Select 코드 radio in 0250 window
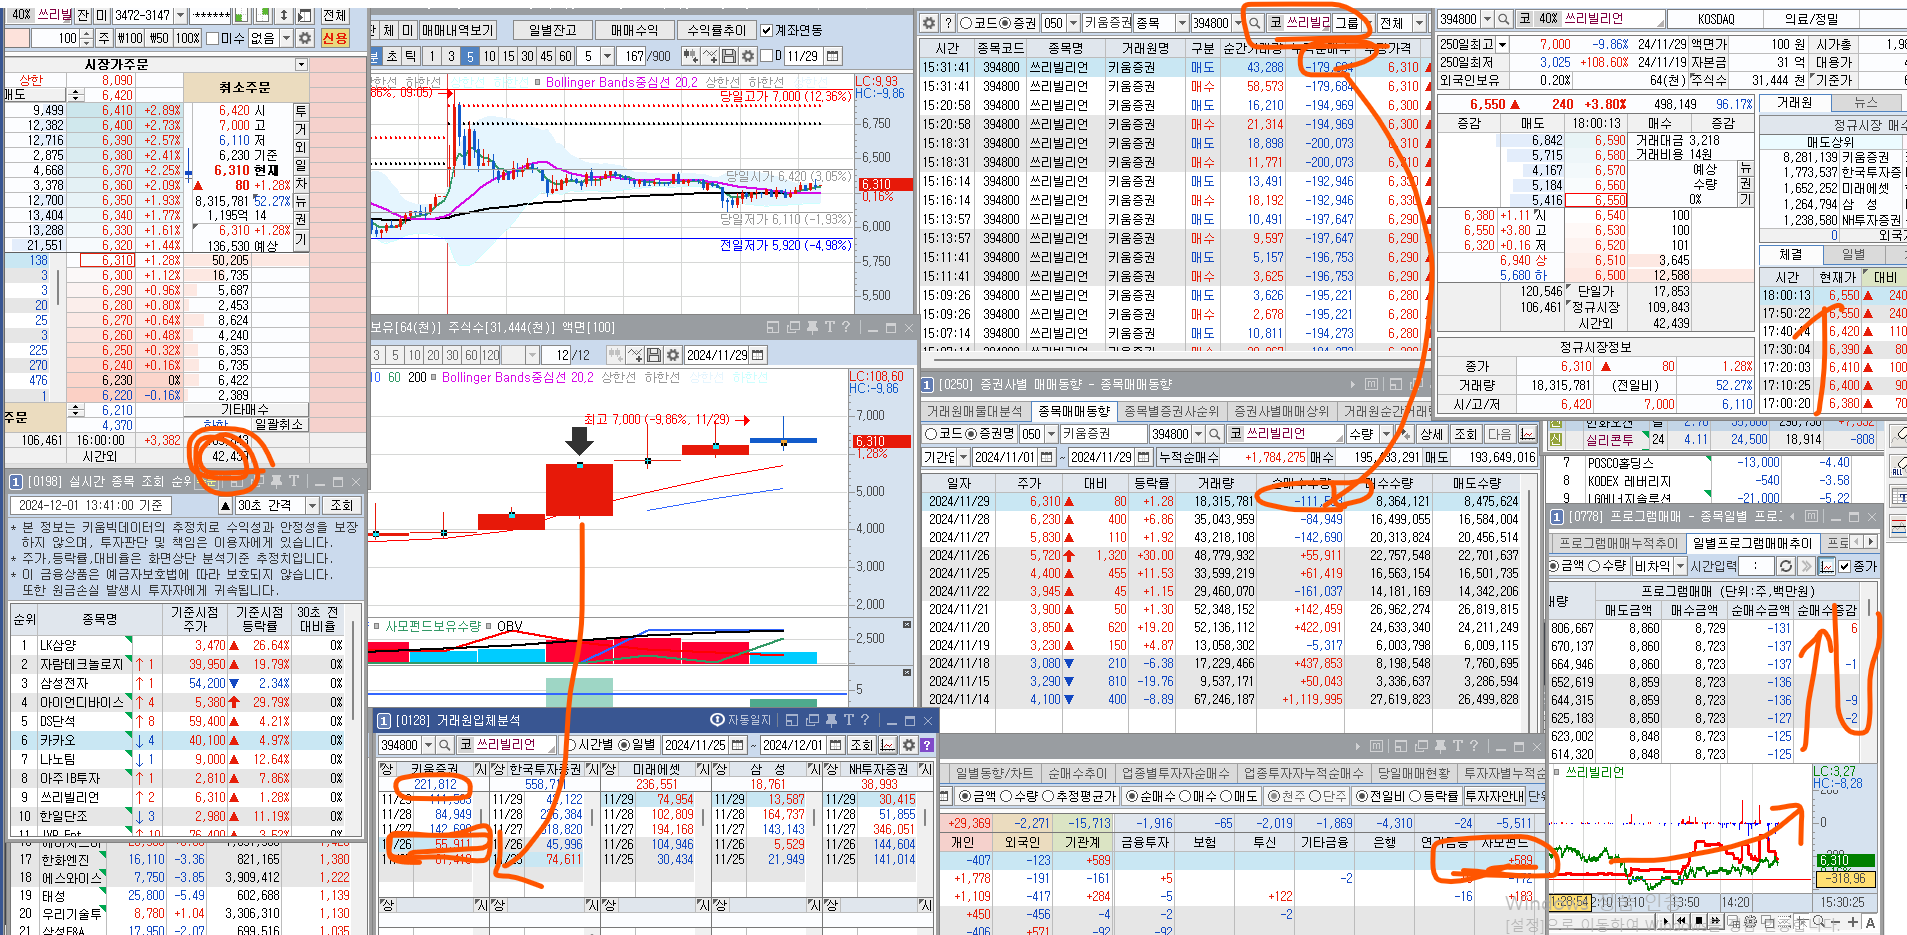Image resolution: width=1907 pixels, height=935 pixels. [x=931, y=434]
